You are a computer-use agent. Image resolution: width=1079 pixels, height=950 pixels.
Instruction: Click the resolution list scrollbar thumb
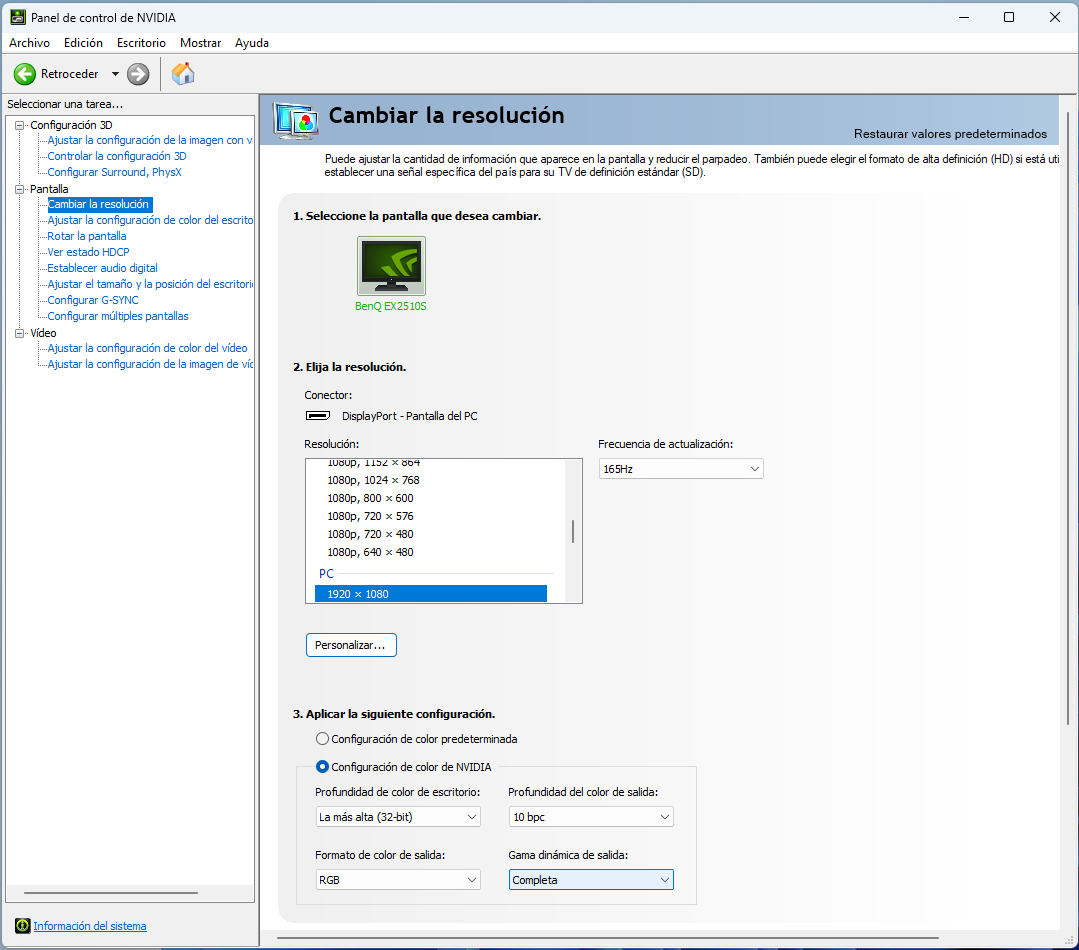[573, 532]
